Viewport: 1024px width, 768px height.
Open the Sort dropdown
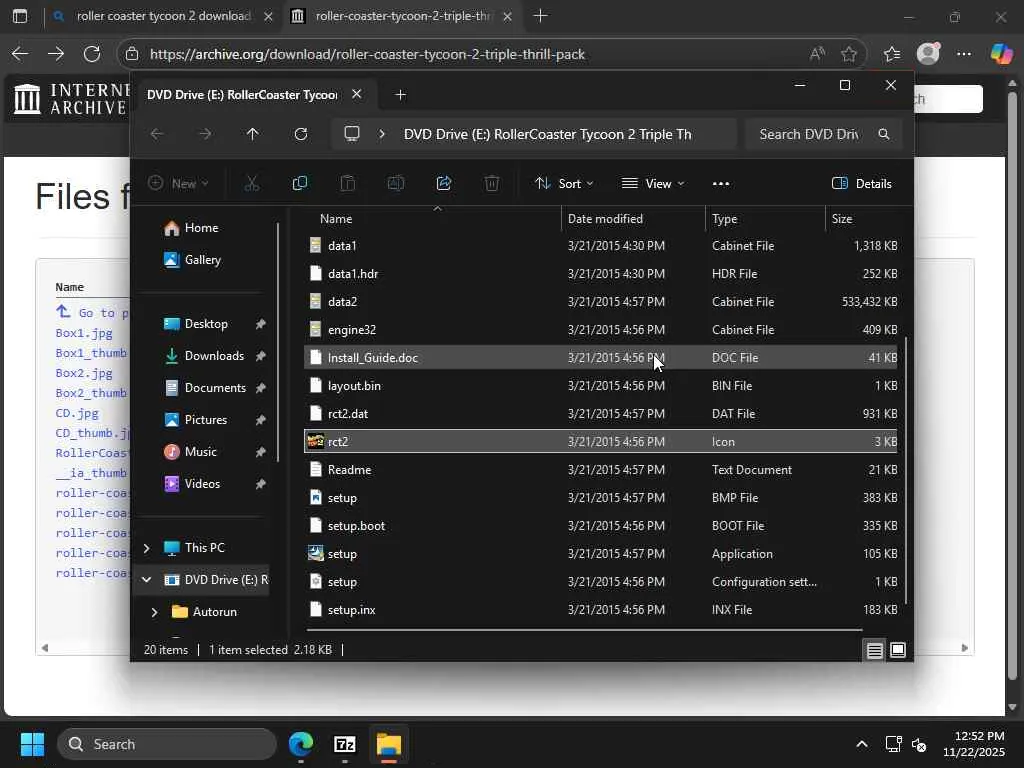[564, 184]
